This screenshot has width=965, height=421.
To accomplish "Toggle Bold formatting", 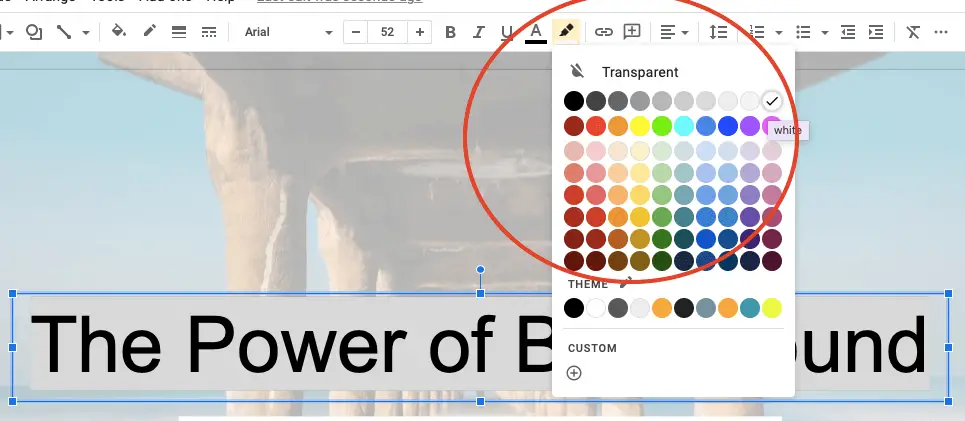I will click(450, 32).
